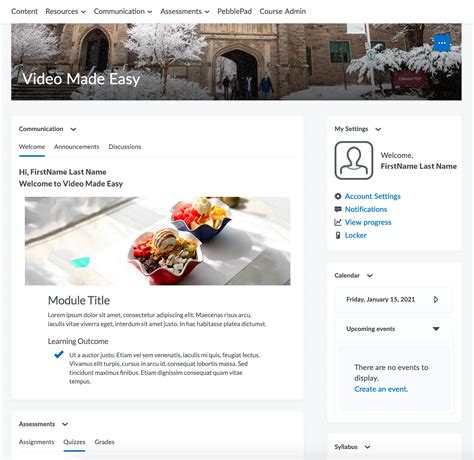Open the Content navigation item

click(x=24, y=11)
